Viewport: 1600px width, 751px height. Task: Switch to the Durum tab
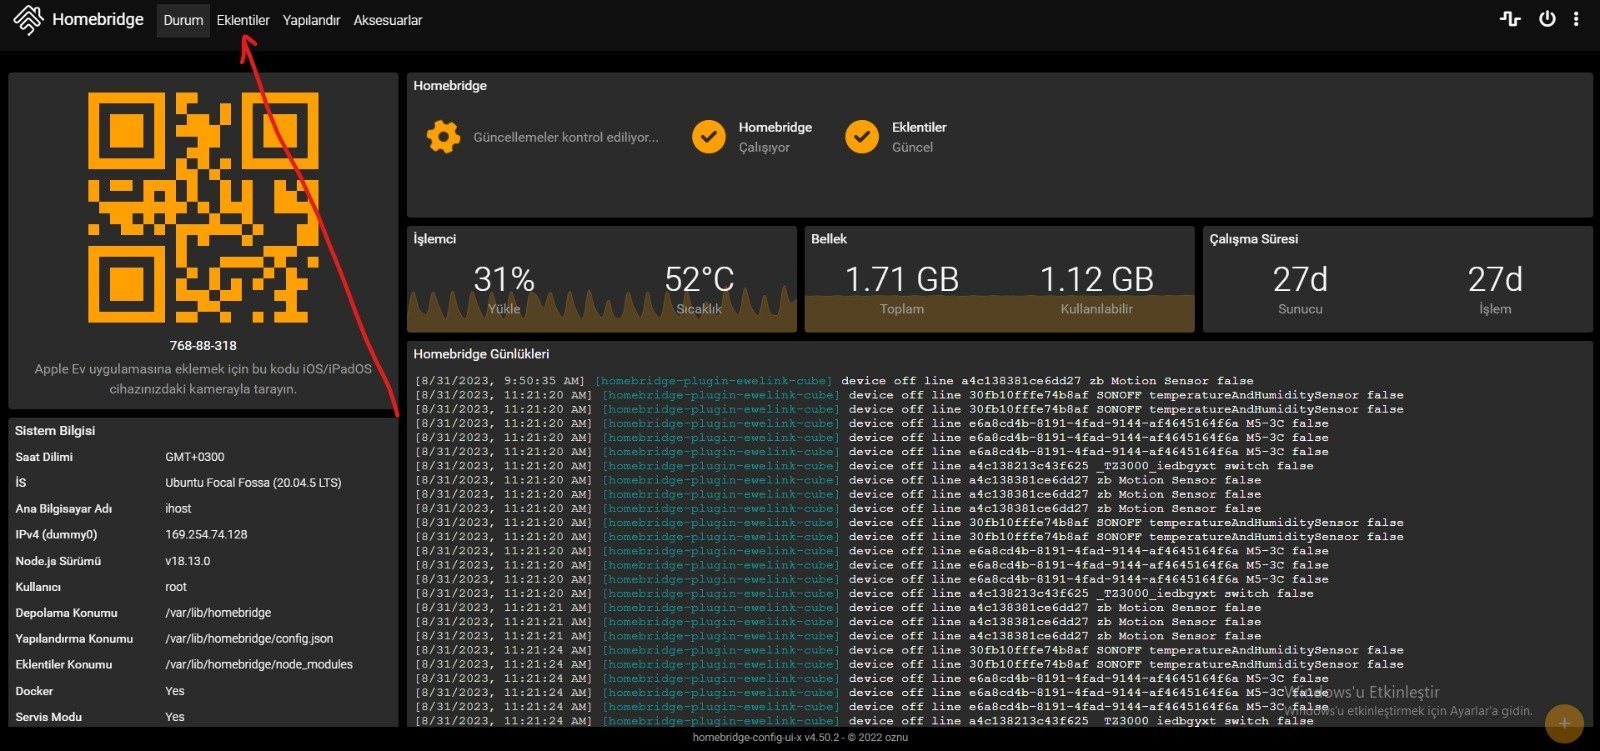click(x=183, y=20)
